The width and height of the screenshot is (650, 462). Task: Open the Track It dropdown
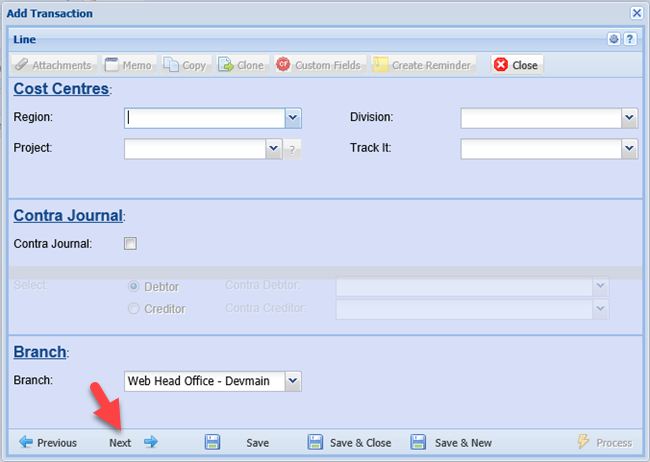point(629,149)
